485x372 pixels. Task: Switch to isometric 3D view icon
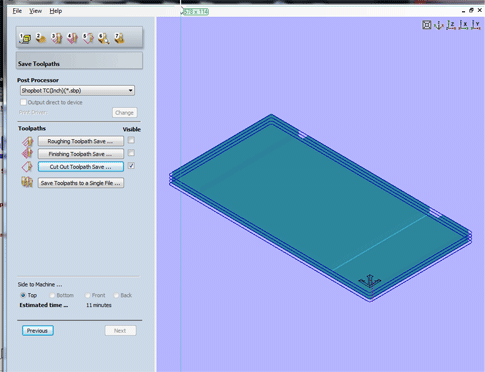[x=439, y=25]
